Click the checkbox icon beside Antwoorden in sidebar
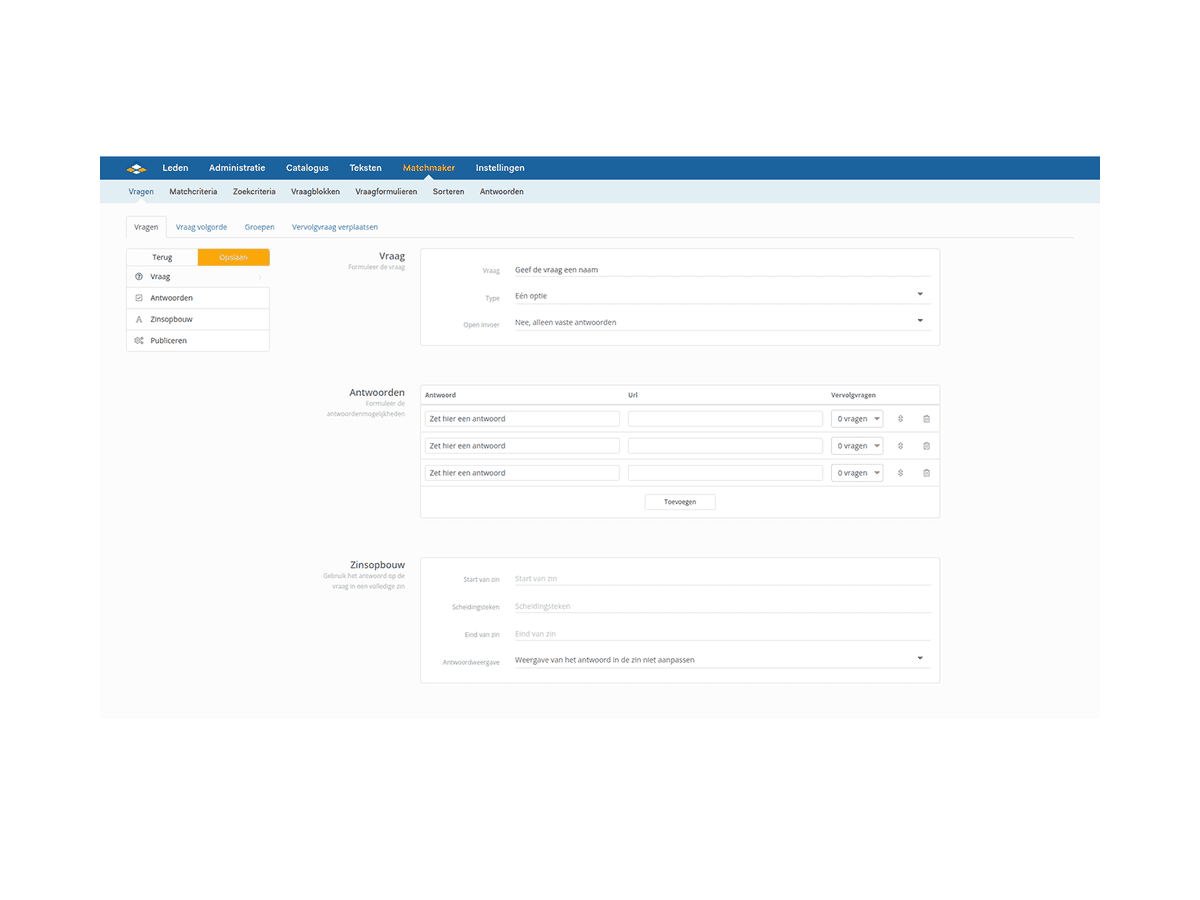 tap(139, 298)
